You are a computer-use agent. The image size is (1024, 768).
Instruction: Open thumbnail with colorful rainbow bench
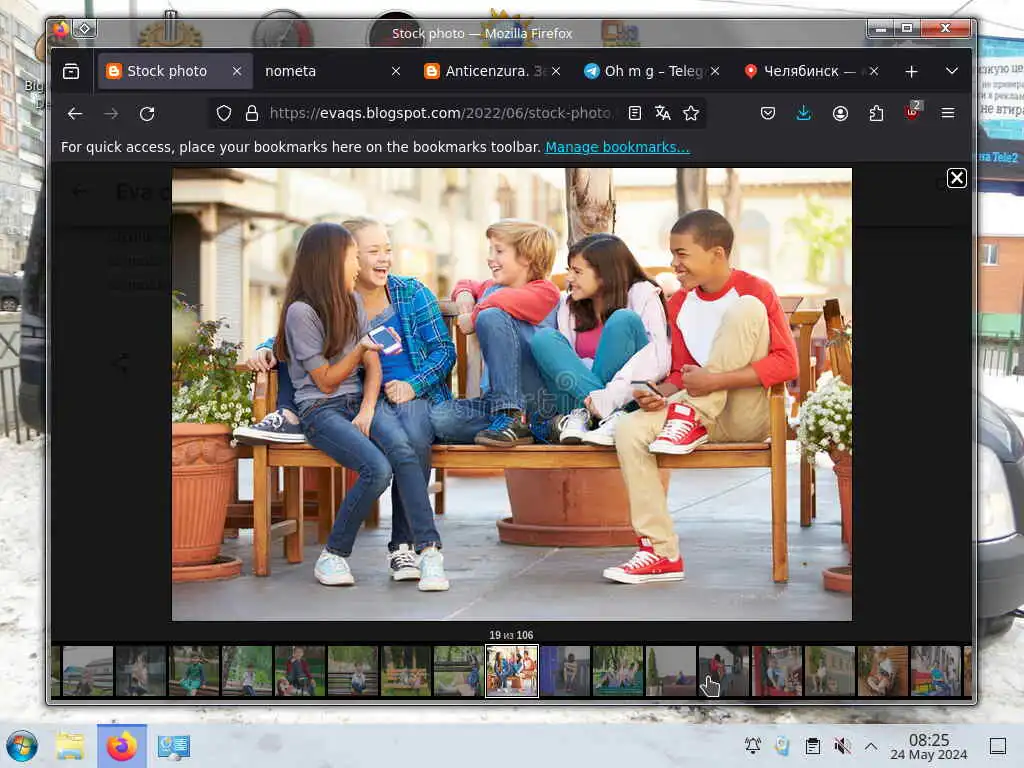pyautogui.click(x=935, y=671)
